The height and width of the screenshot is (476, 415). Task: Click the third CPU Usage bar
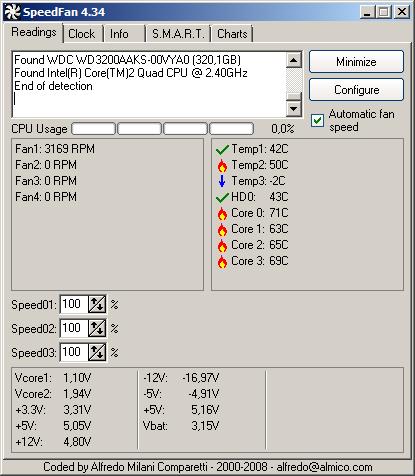pyautogui.click(x=186, y=129)
